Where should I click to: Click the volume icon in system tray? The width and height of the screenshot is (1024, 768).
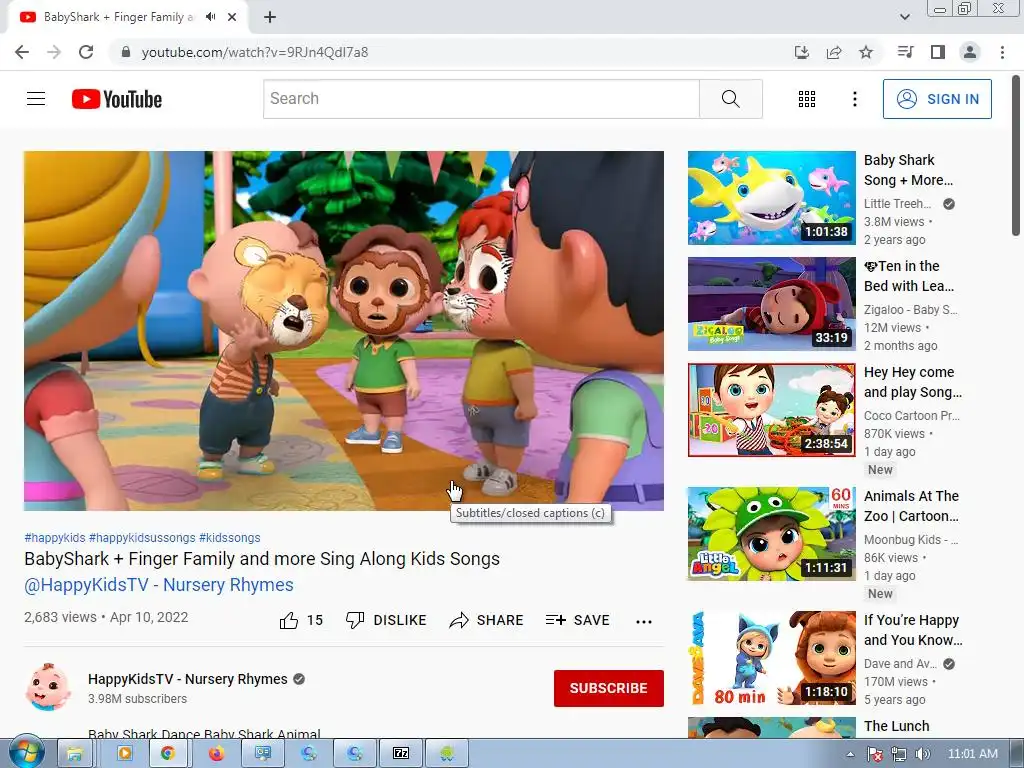922,754
